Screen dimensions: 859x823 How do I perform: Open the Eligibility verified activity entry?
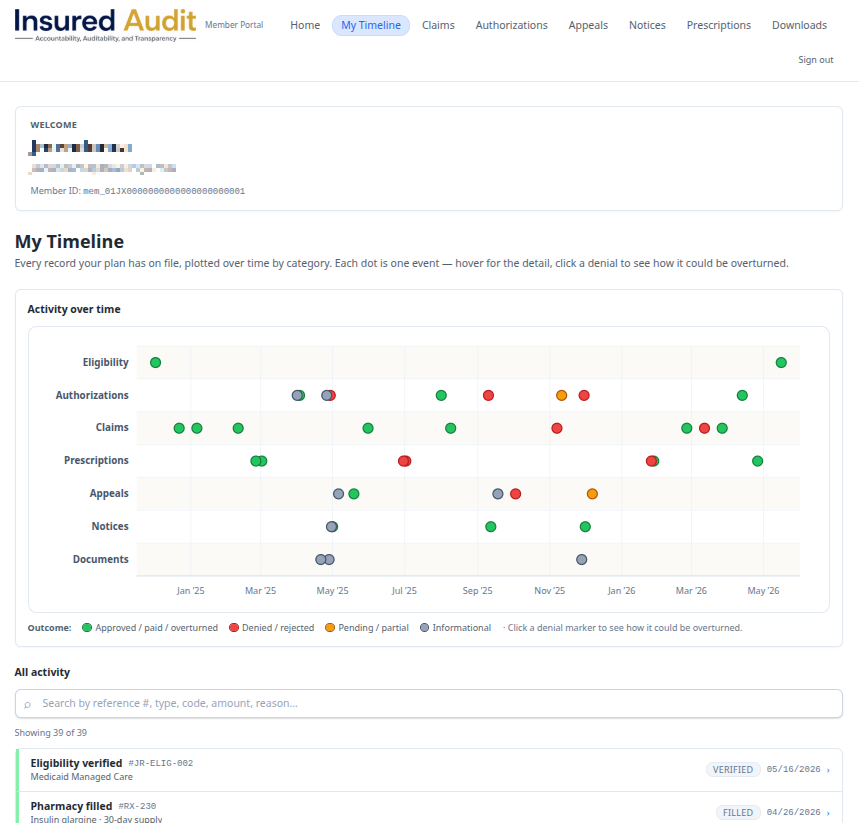point(430,770)
